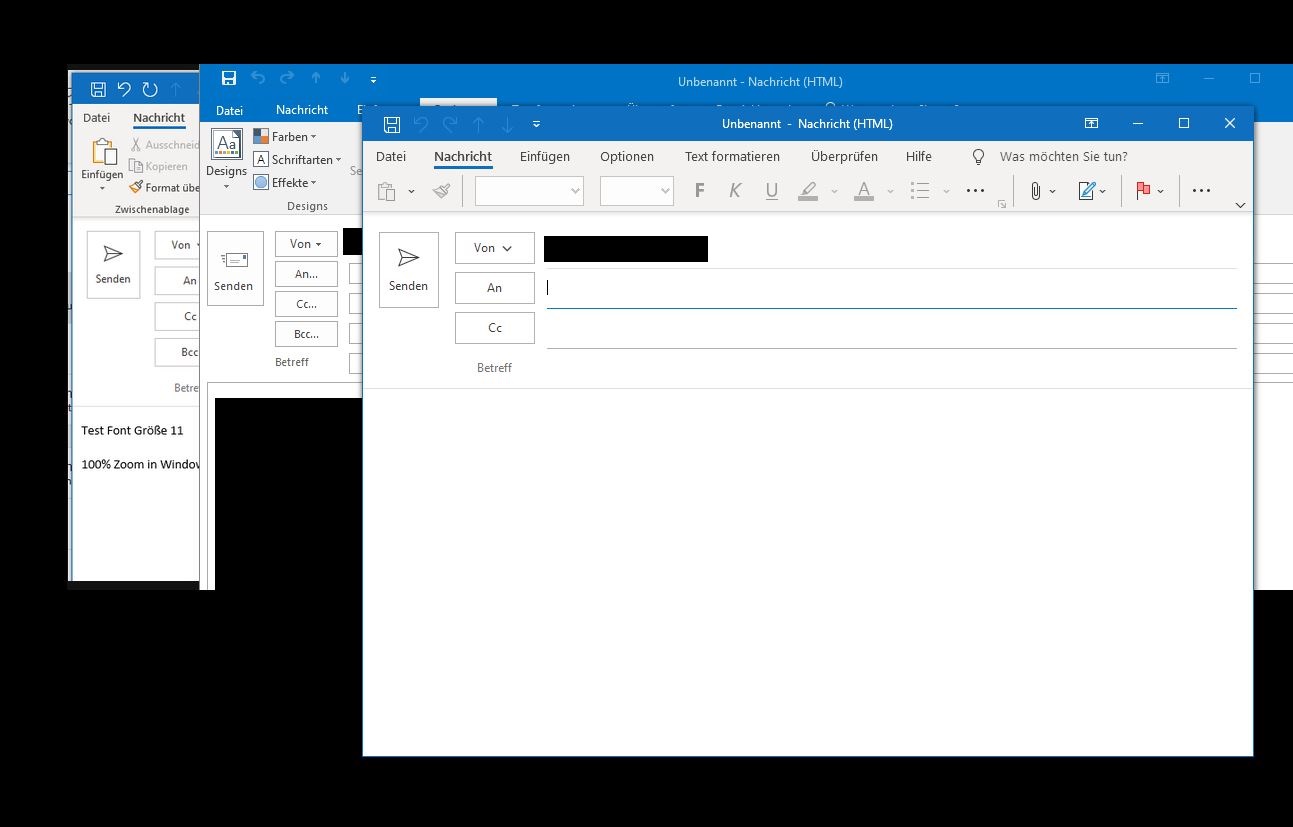This screenshot has width=1293, height=827.
Task: Open the Designs gallery in middle window
Action: coord(226,160)
